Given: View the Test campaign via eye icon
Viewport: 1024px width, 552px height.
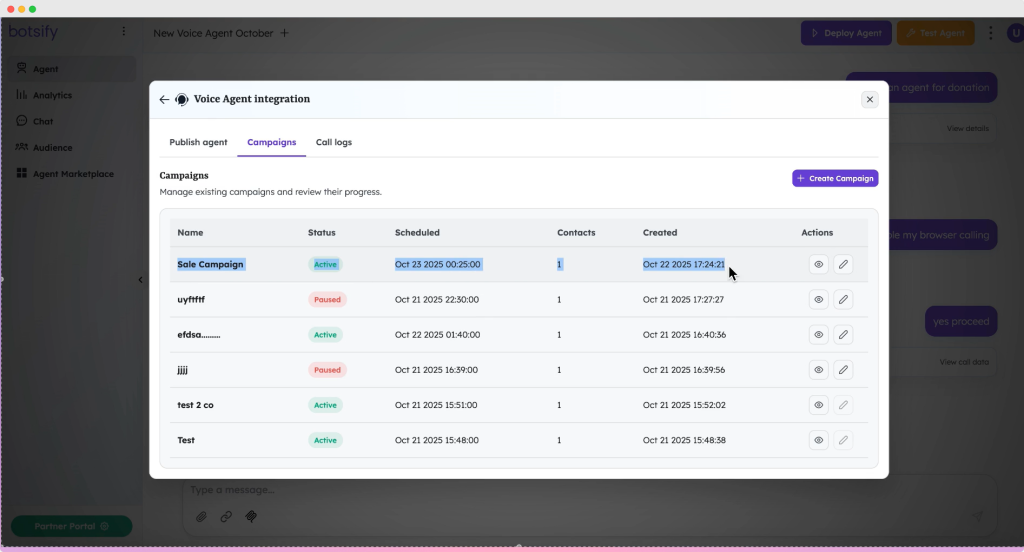Looking at the screenshot, I should tap(818, 440).
